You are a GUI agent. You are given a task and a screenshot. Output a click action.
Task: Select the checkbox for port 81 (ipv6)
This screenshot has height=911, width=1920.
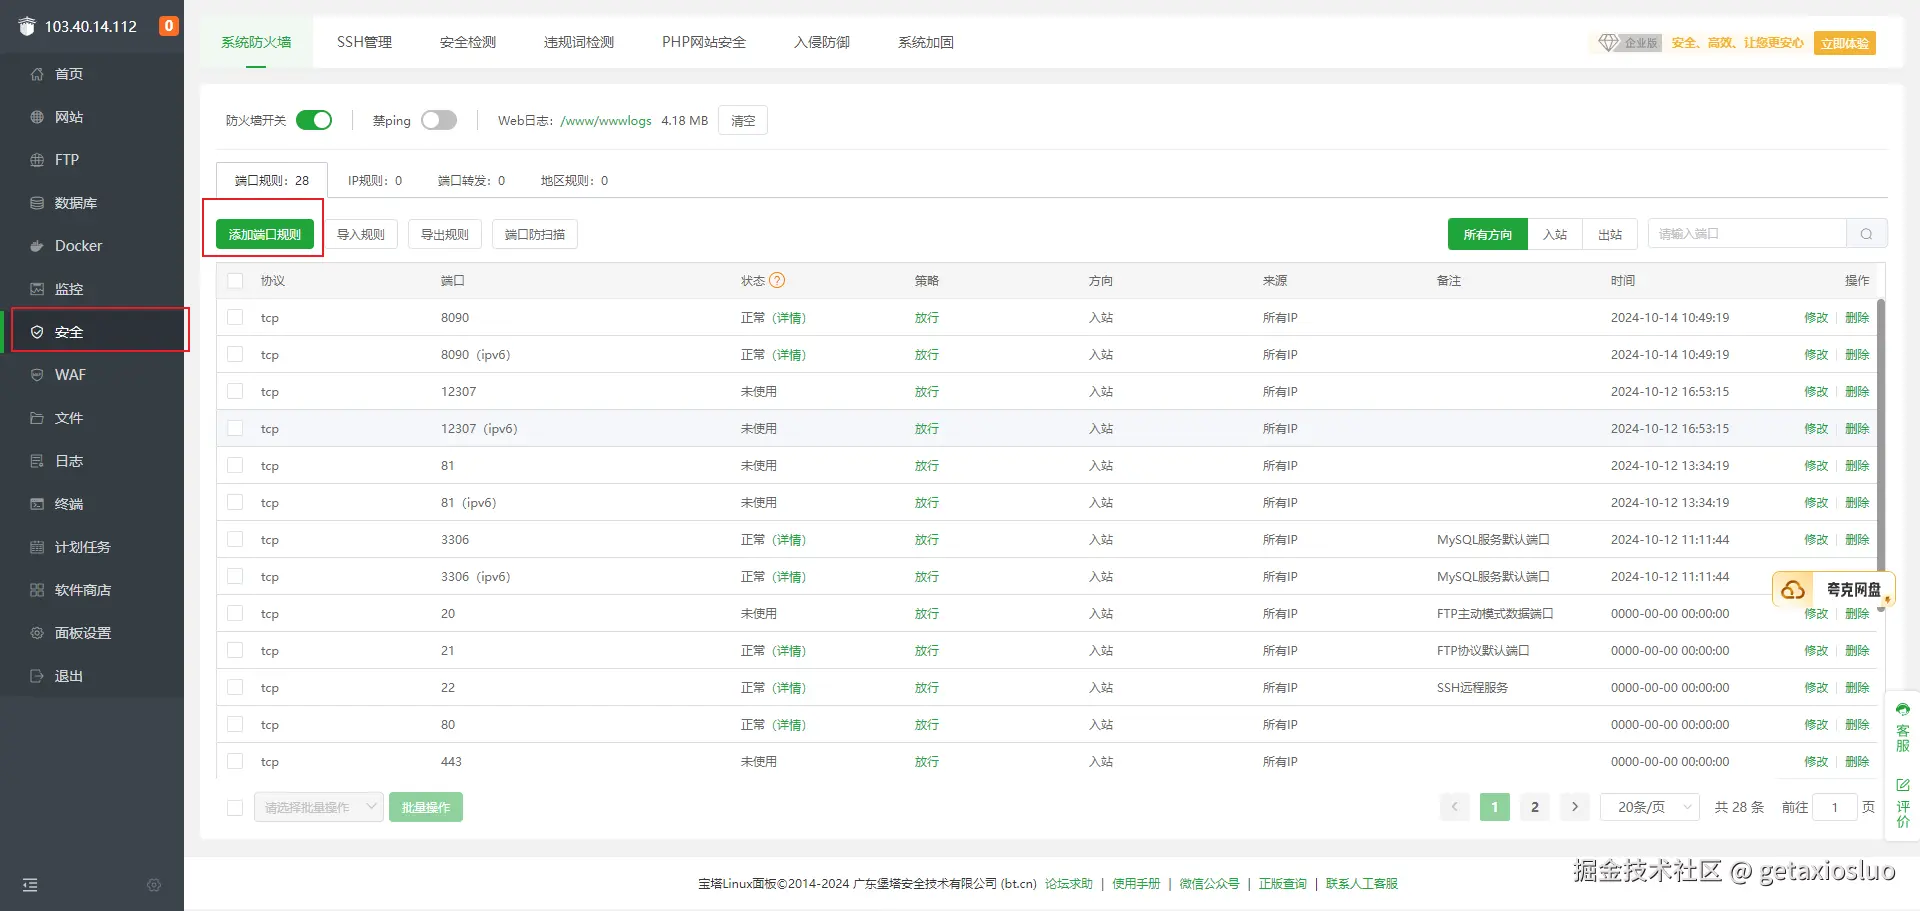[235, 503]
